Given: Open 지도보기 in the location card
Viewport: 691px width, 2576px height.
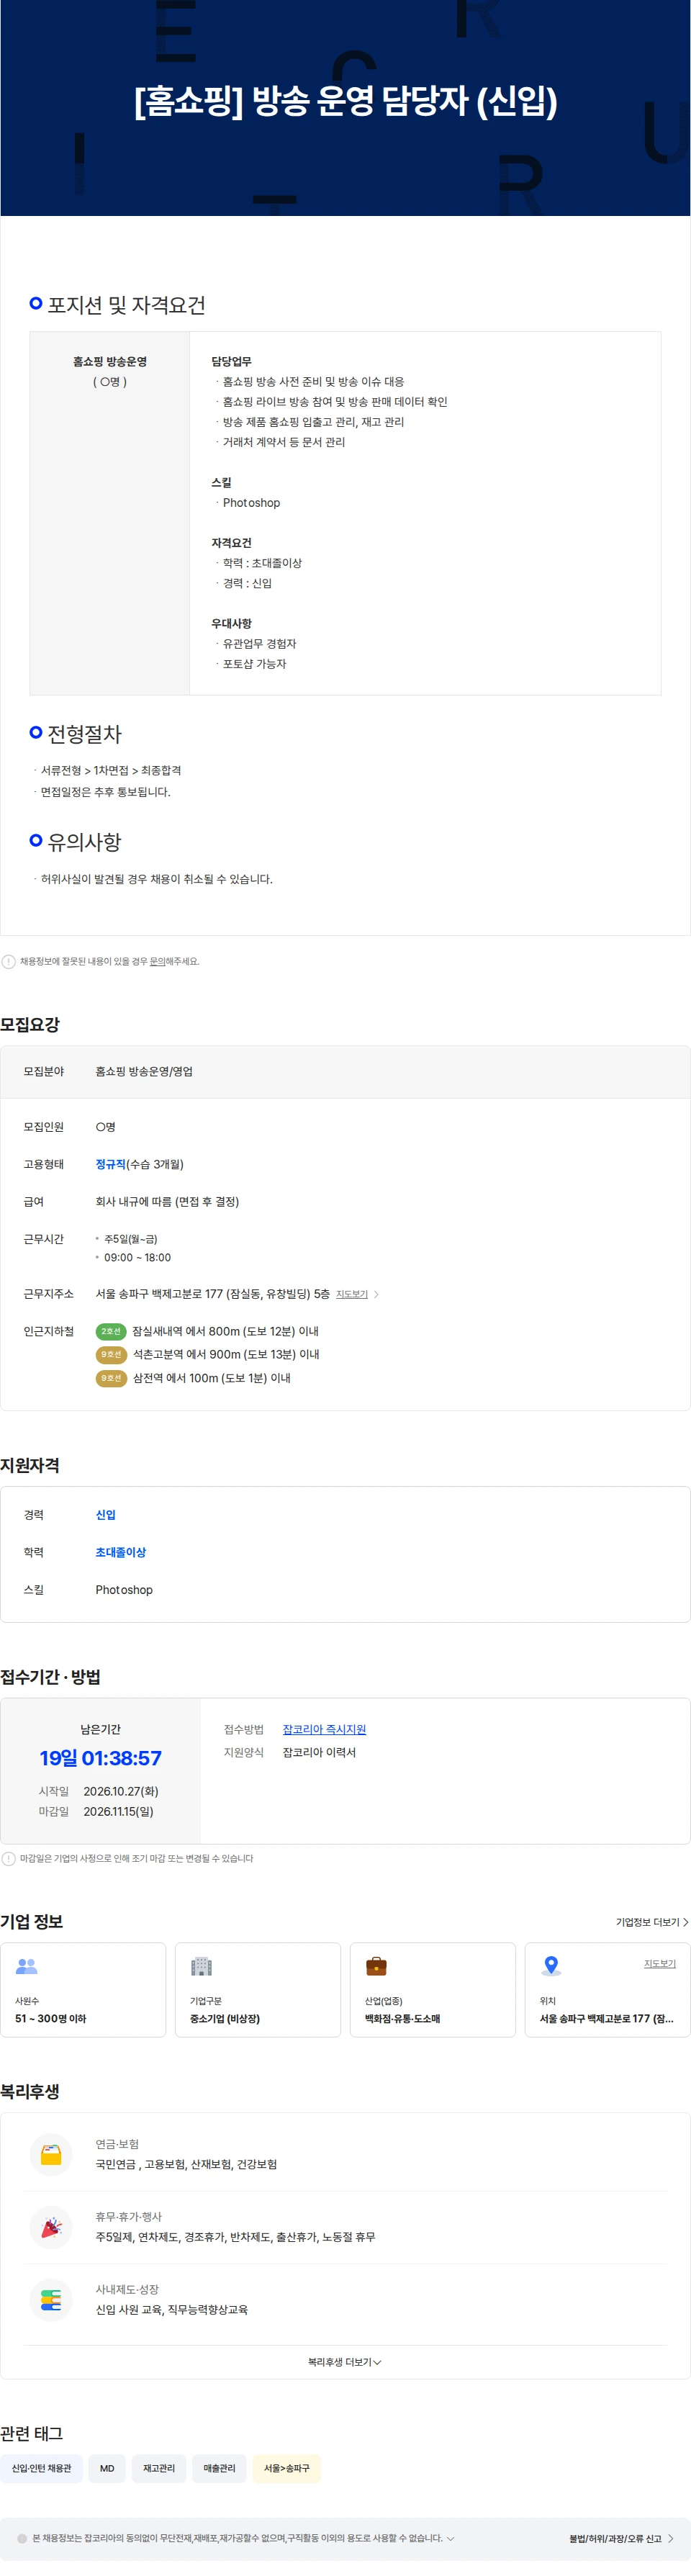Looking at the screenshot, I should point(660,1964).
